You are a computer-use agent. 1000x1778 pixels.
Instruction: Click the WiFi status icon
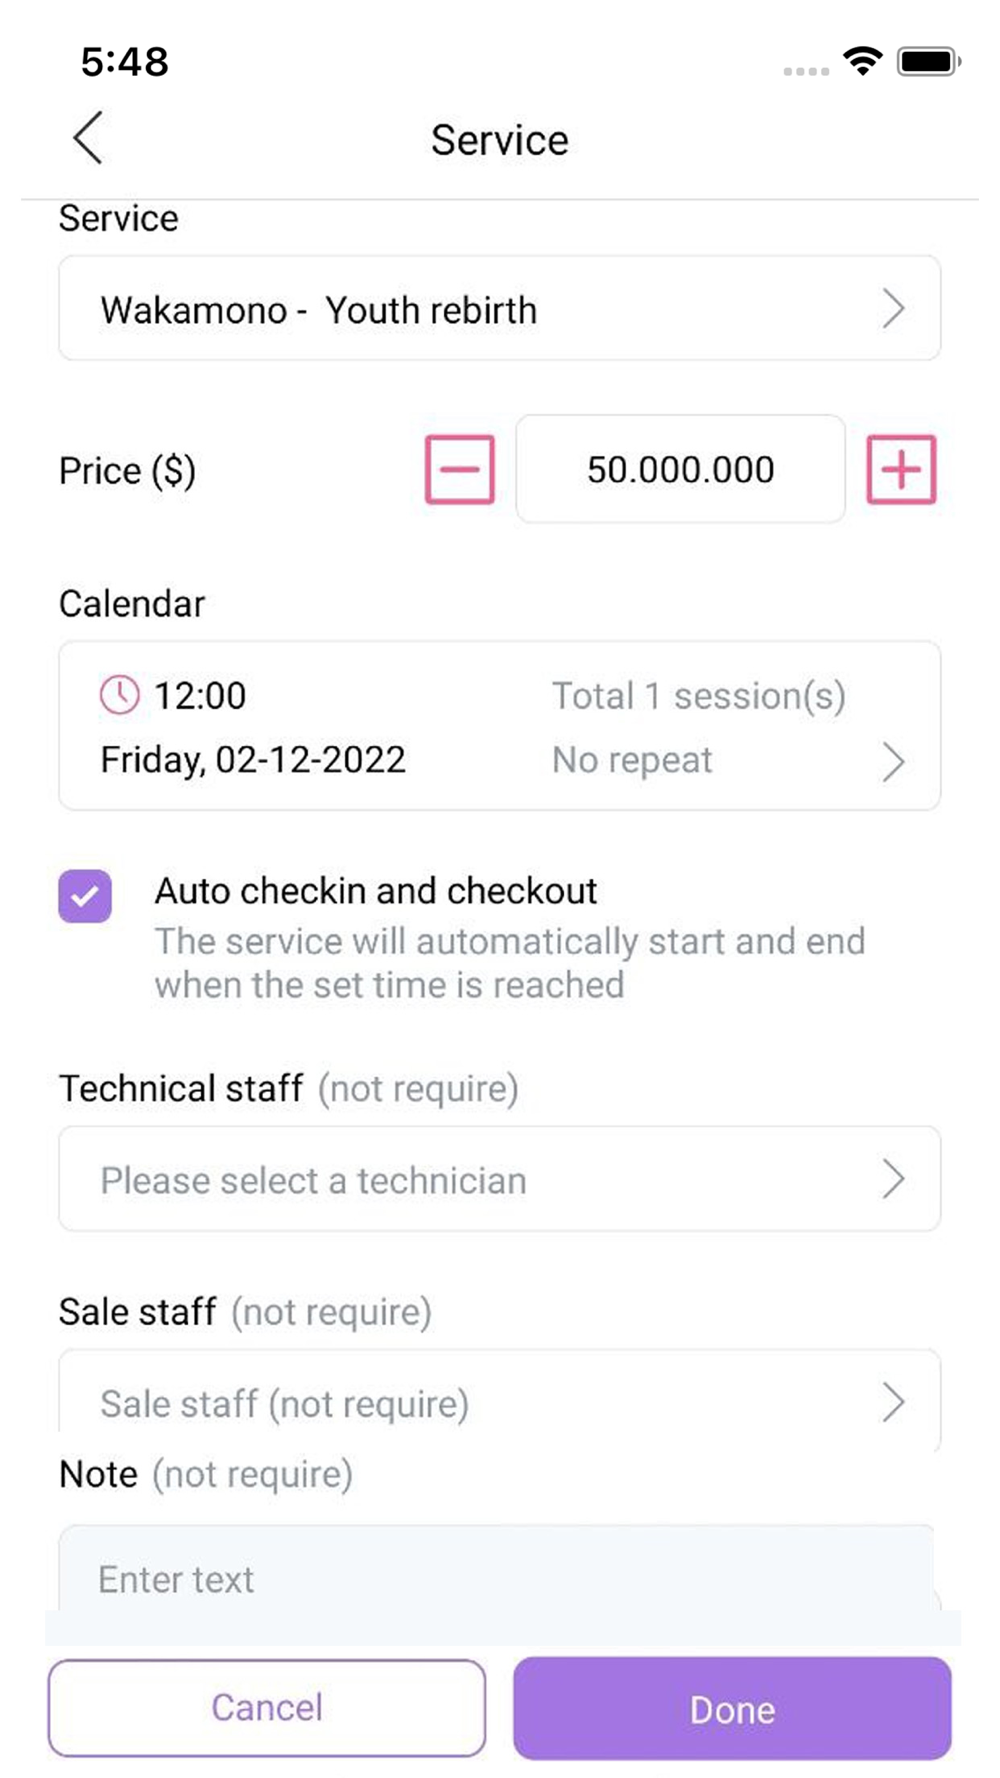pyautogui.click(x=862, y=61)
